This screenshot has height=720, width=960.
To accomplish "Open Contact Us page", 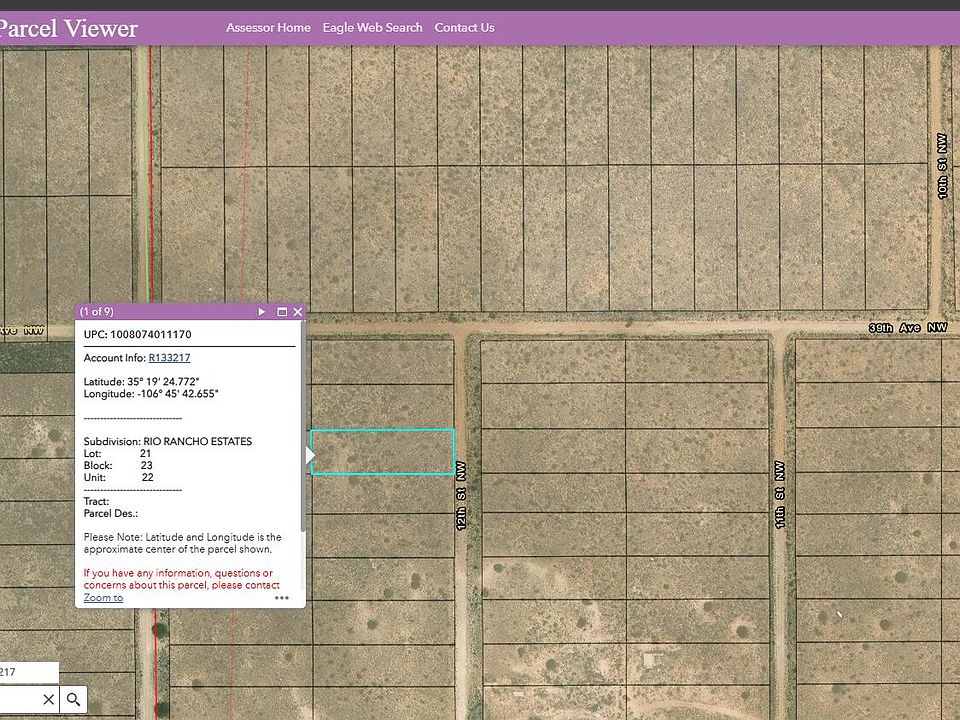I will pyautogui.click(x=465, y=28).
